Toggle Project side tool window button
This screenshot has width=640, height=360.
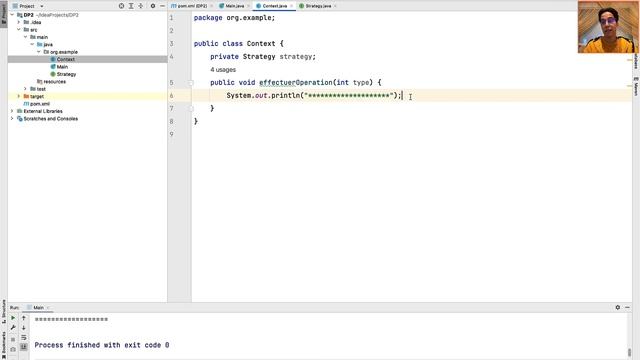click(4, 13)
